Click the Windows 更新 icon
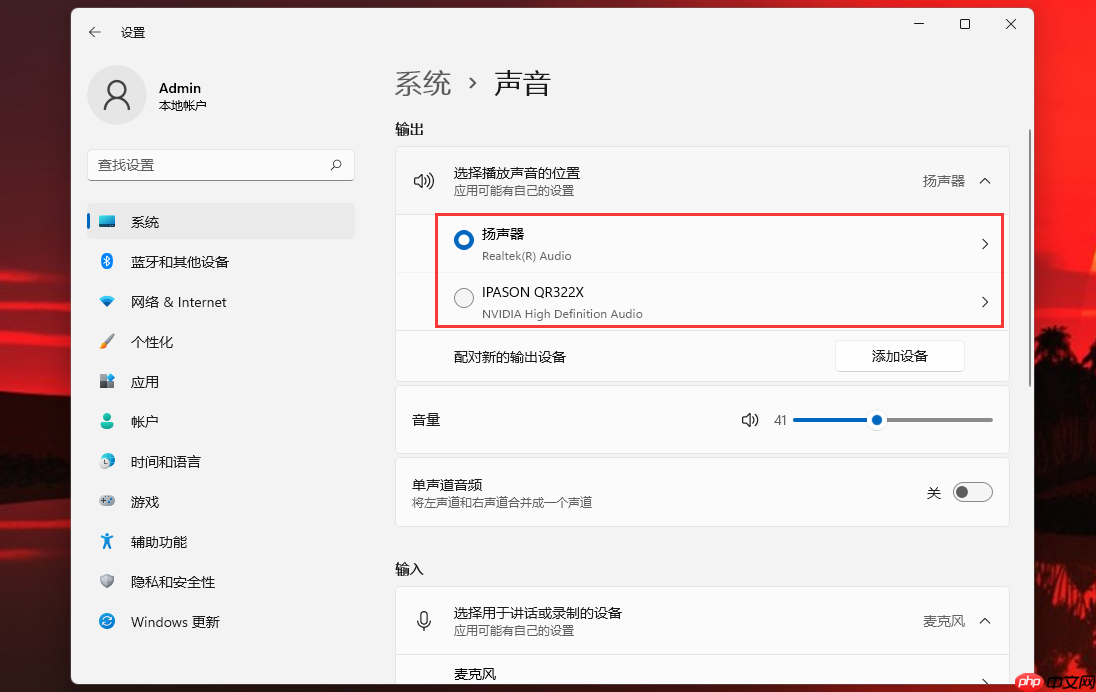Image resolution: width=1096 pixels, height=692 pixels. (107, 621)
